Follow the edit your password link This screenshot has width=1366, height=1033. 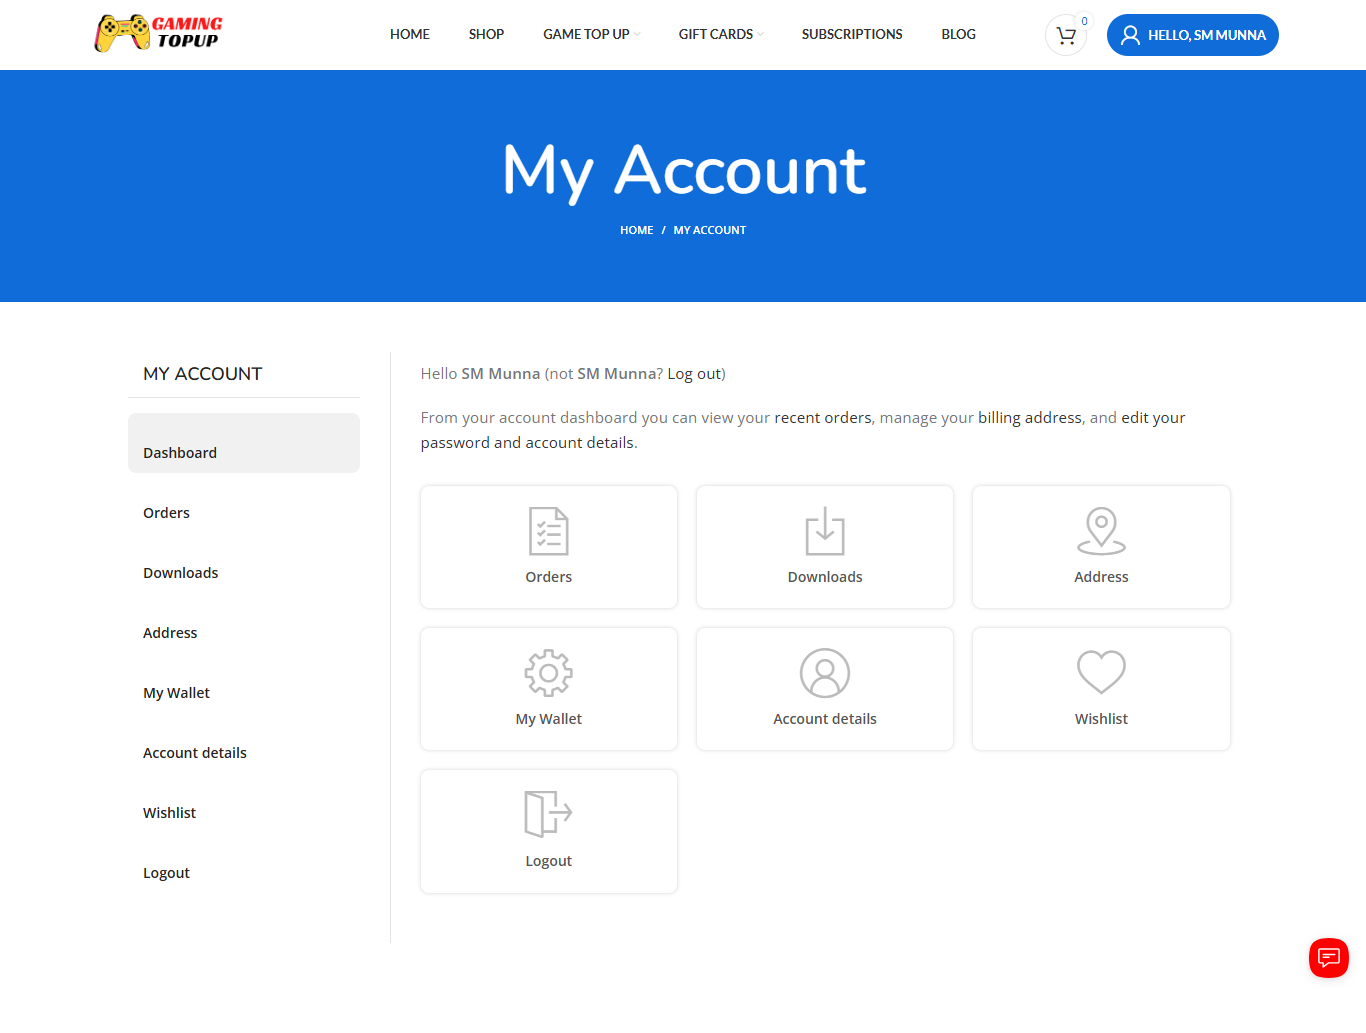pos(1153,418)
